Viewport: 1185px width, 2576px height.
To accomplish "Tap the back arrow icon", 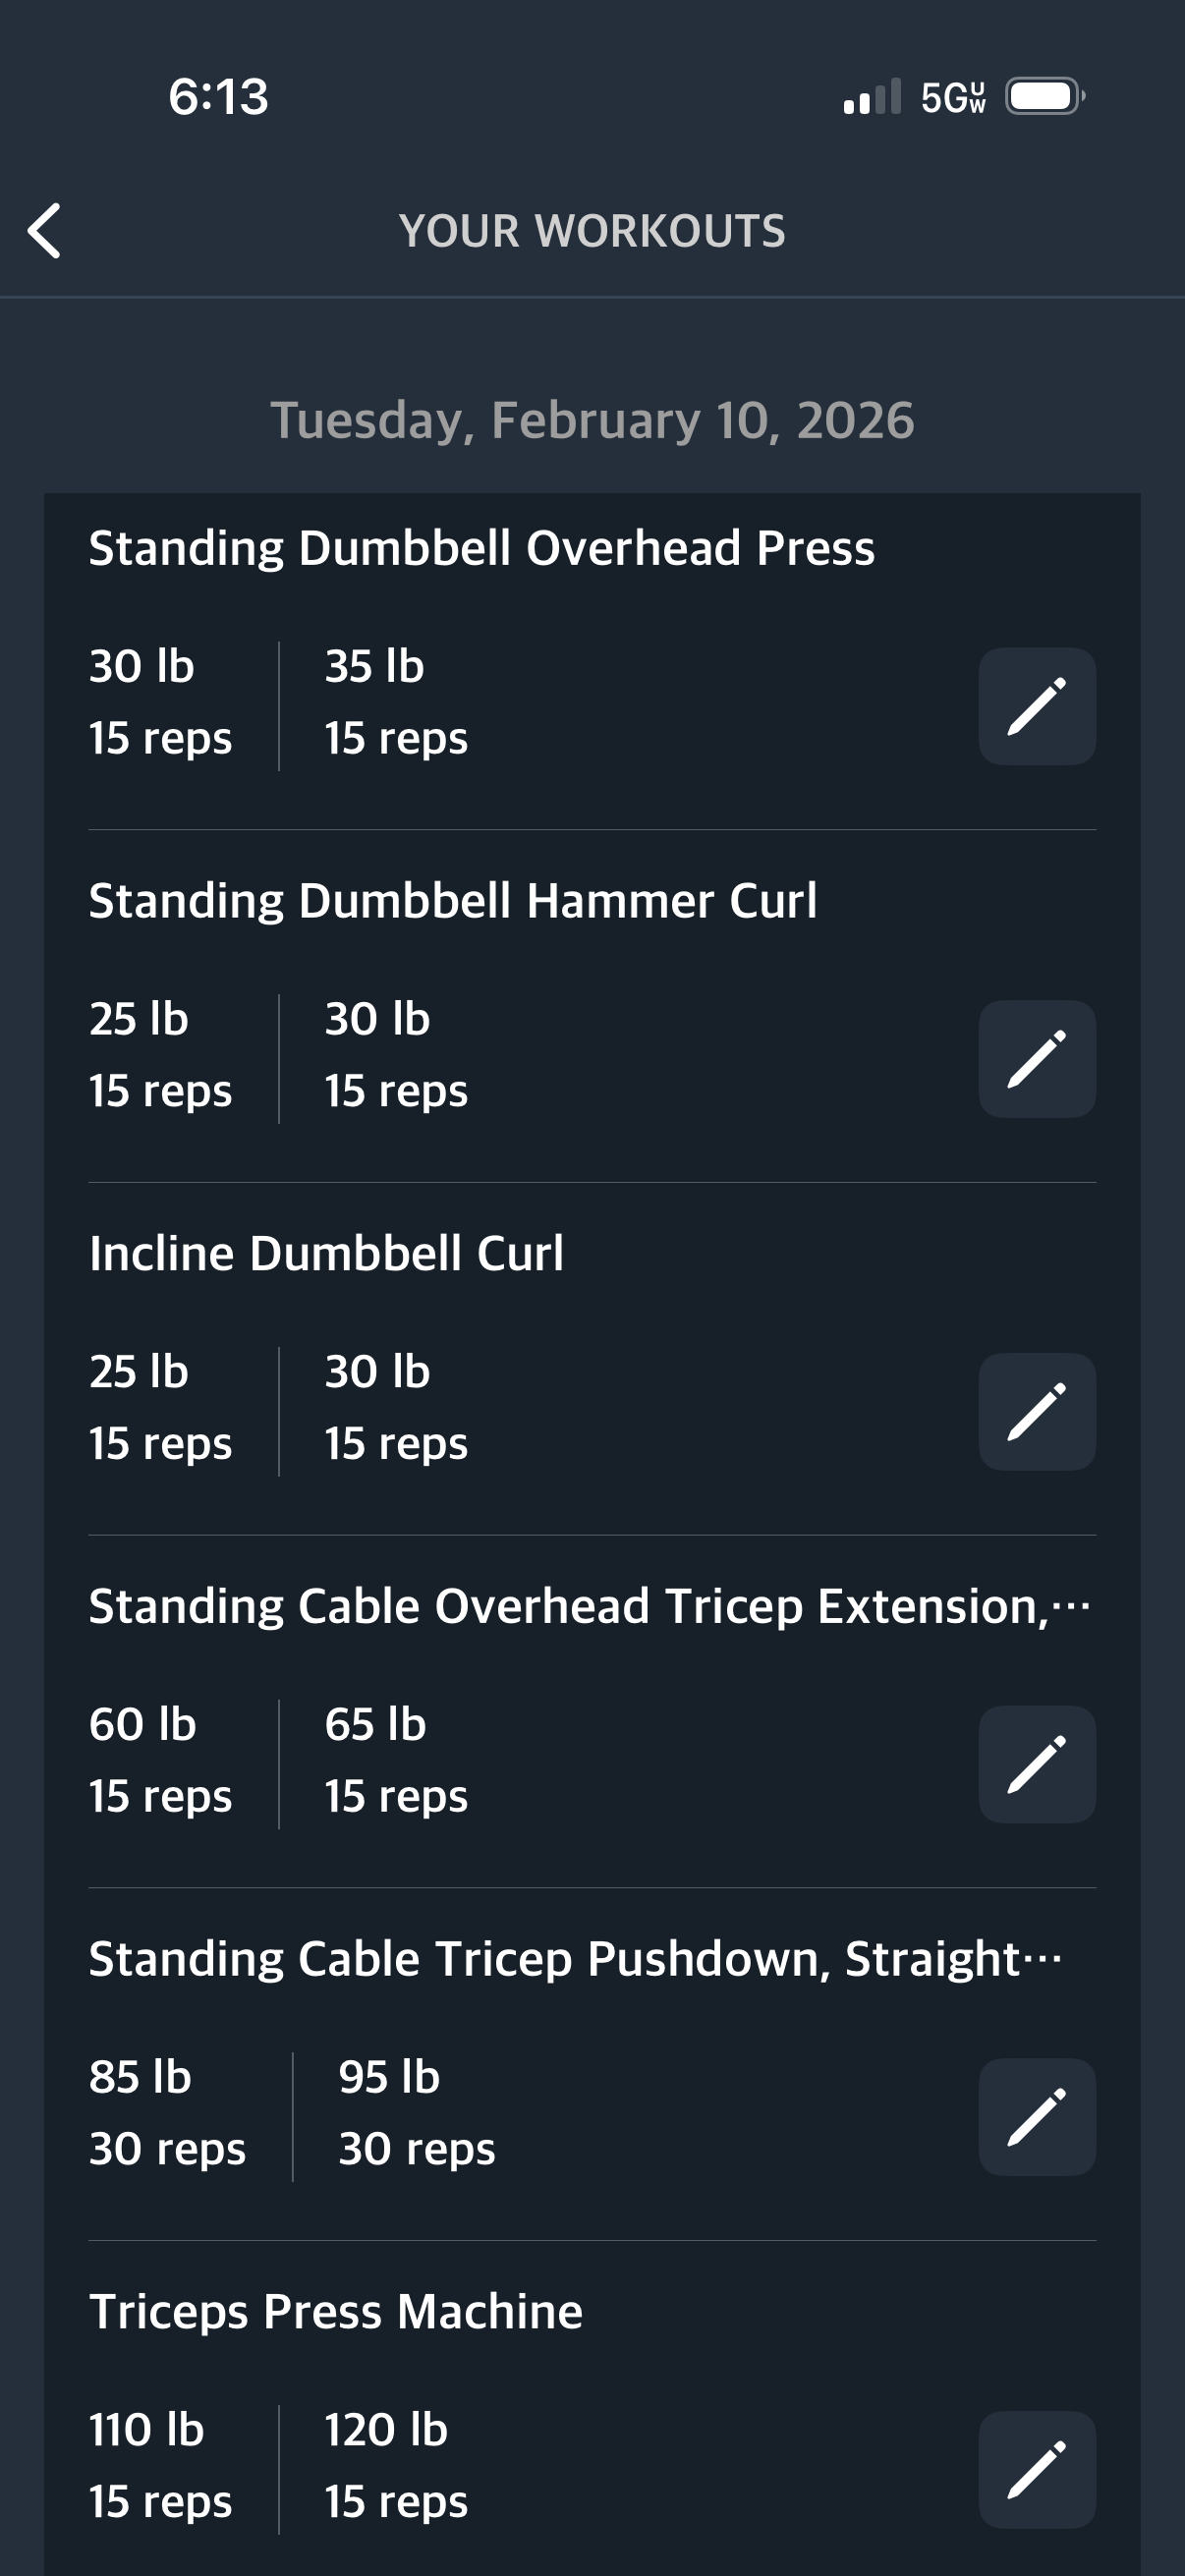I will [45, 231].
